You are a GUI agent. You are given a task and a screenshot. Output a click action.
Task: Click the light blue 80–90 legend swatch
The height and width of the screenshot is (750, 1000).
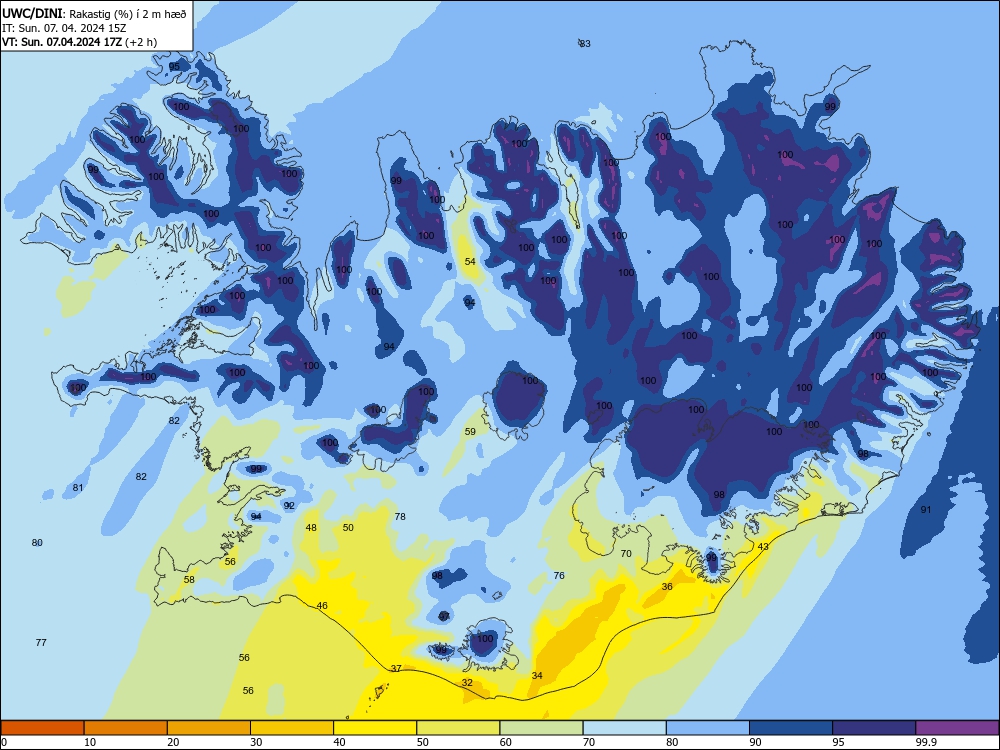(x=708, y=728)
